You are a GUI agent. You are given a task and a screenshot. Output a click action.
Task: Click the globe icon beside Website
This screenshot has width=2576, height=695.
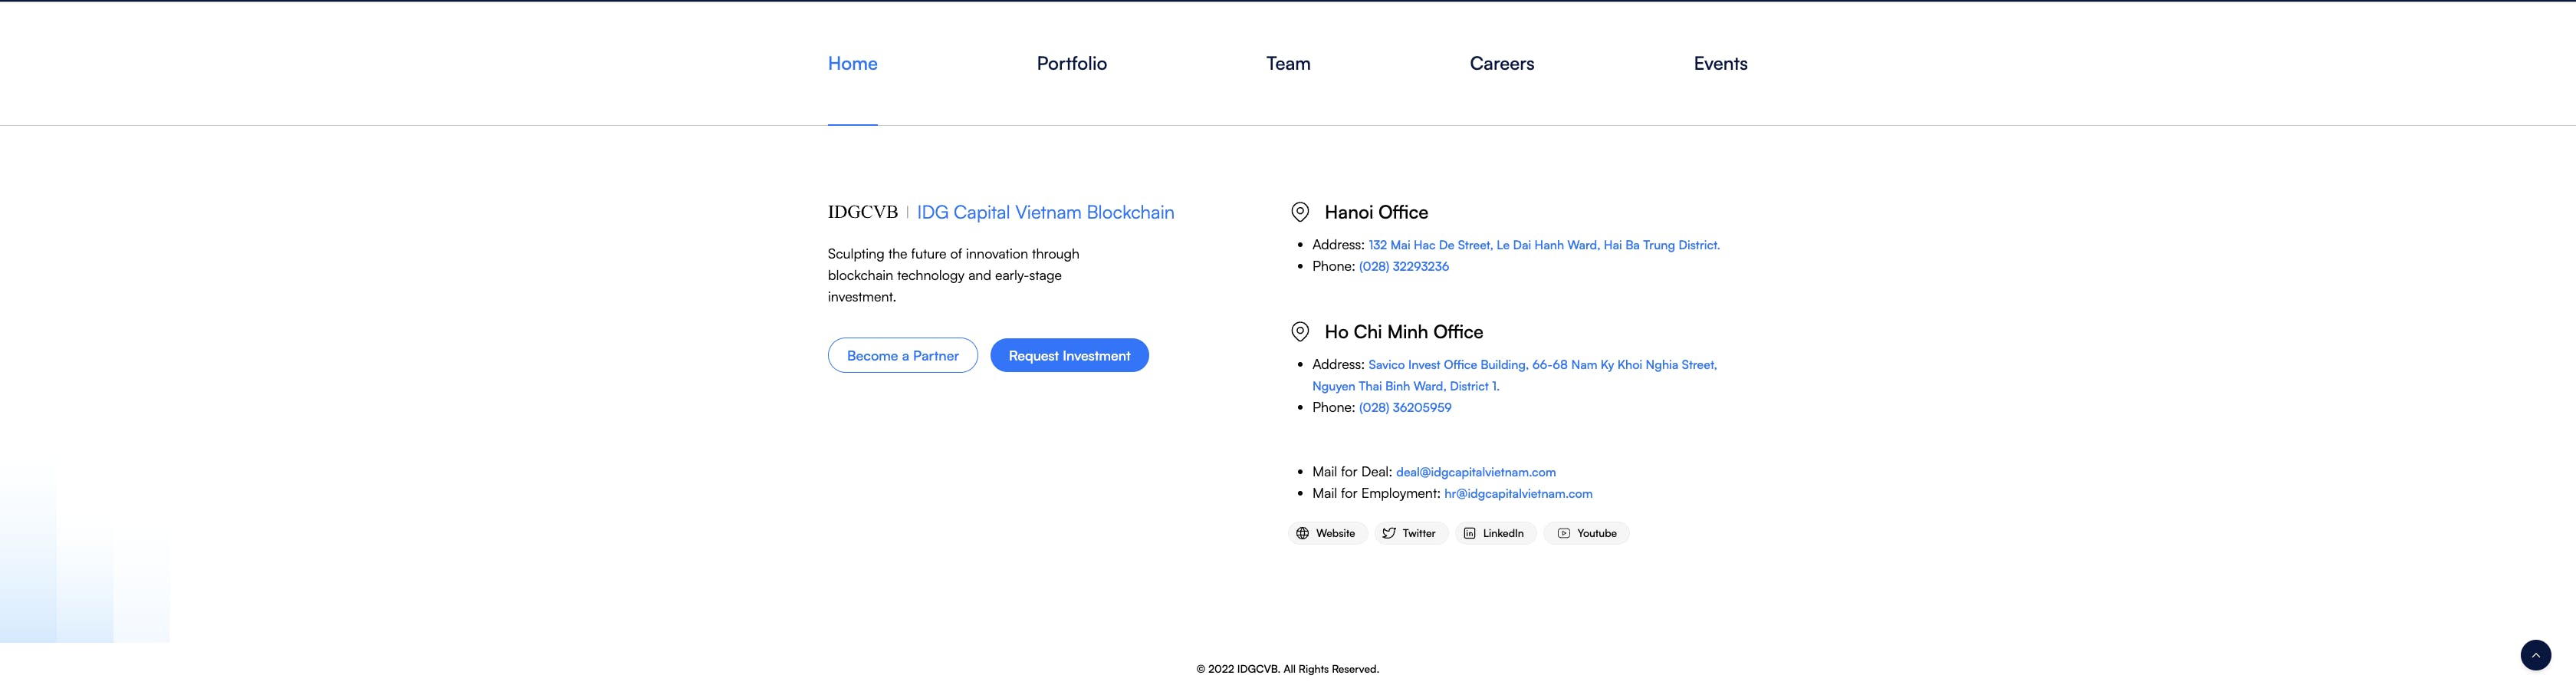[x=1302, y=533]
